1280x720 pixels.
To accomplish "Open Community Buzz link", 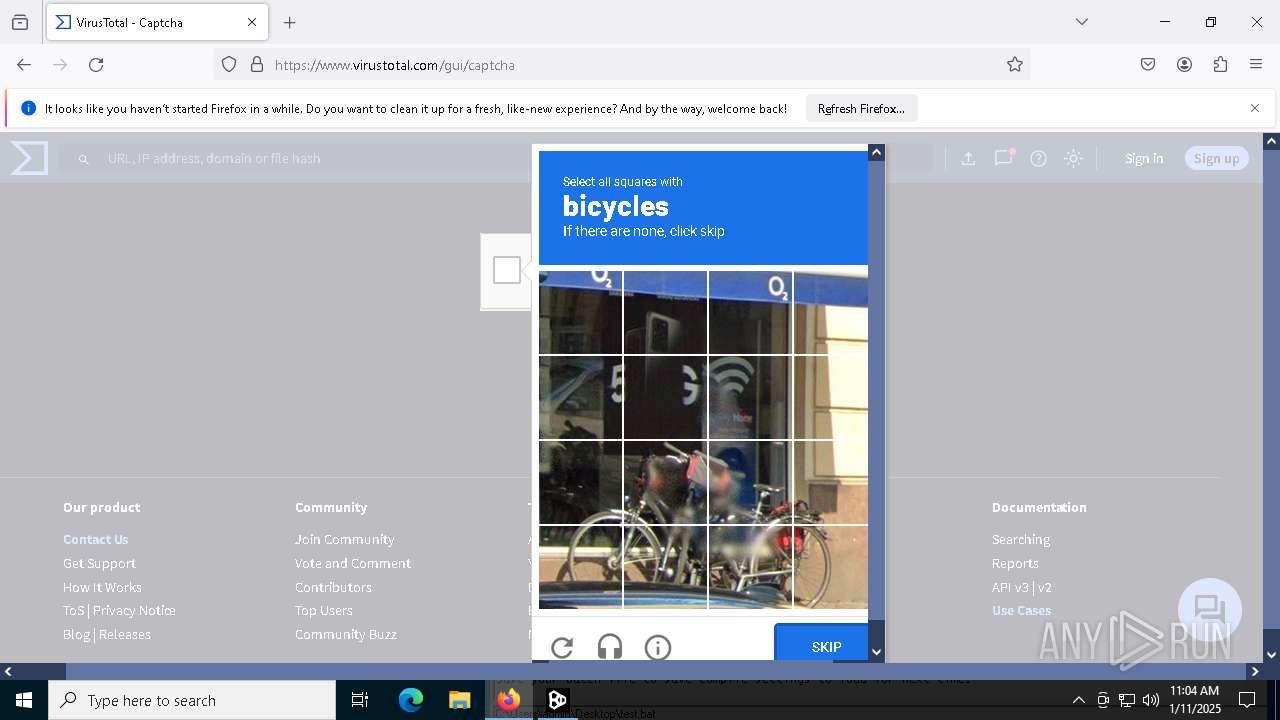I will pyautogui.click(x=346, y=634).
